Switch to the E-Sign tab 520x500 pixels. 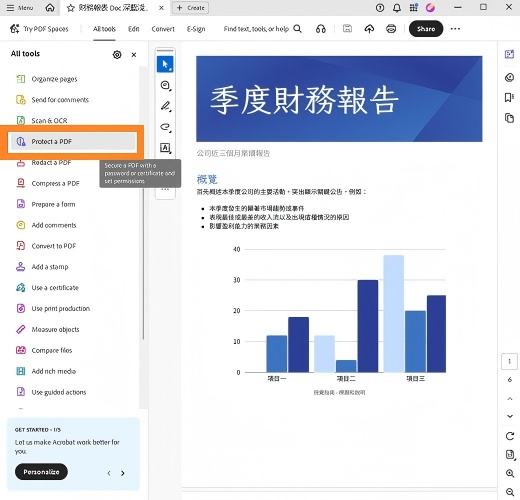pyautogui.click(x=196, y=29)
